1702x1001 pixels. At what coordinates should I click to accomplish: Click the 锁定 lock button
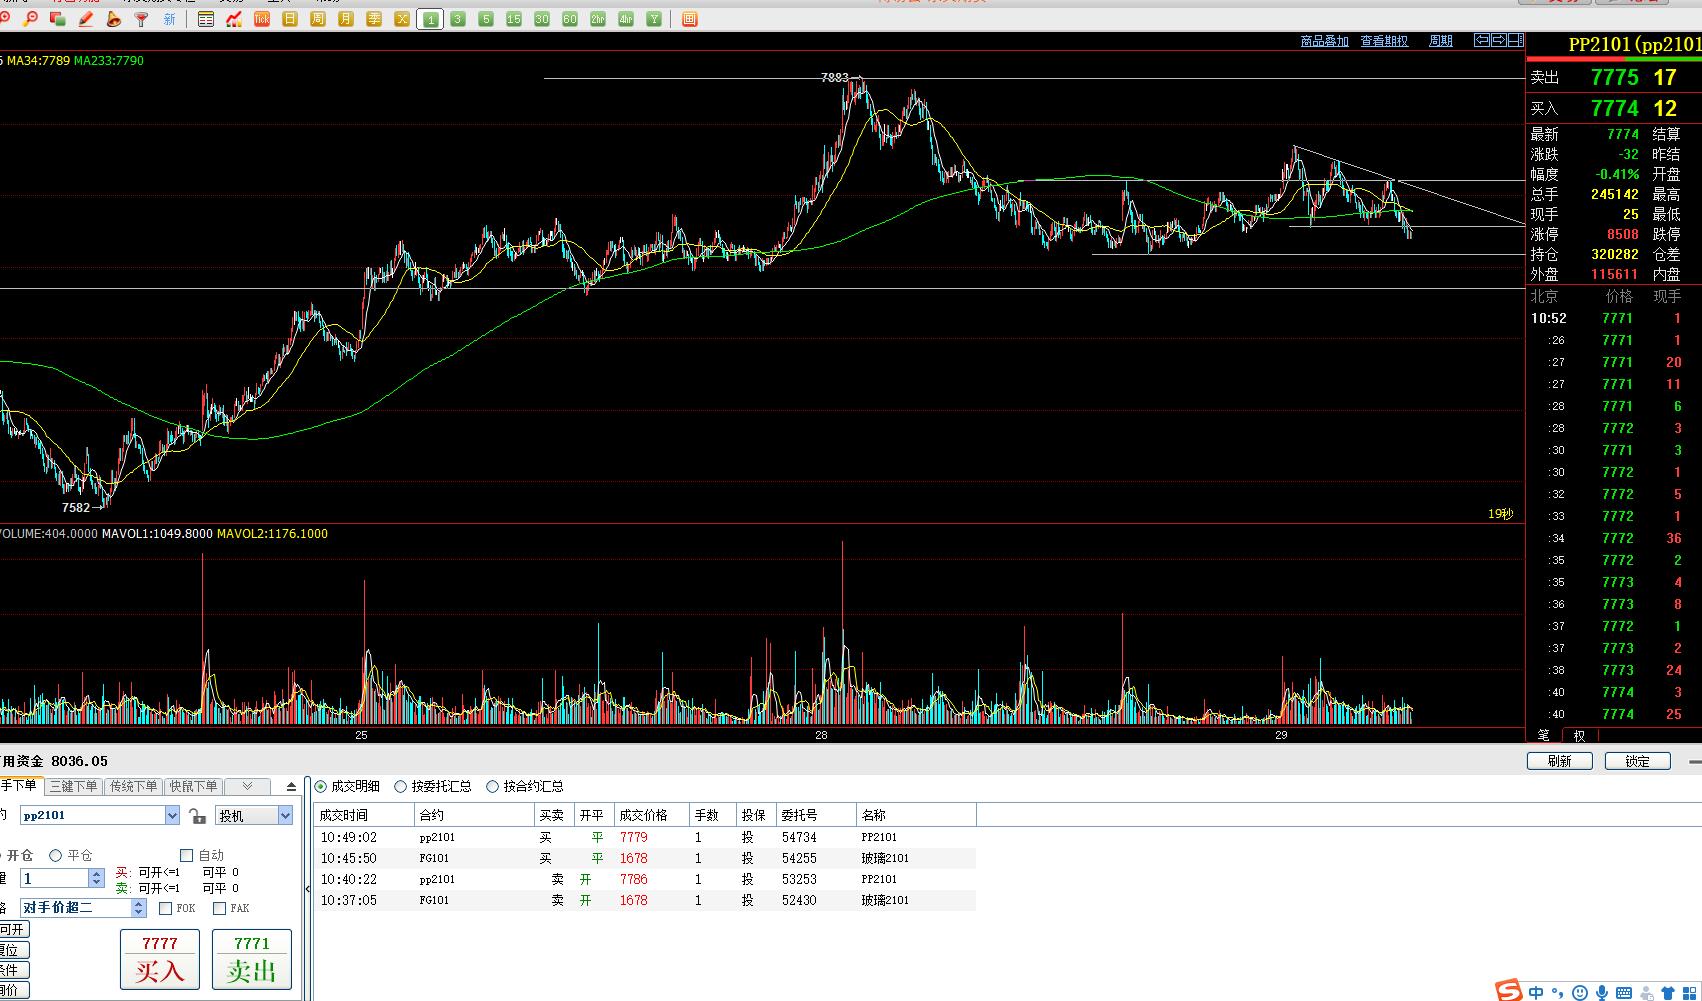(1638, 761)
